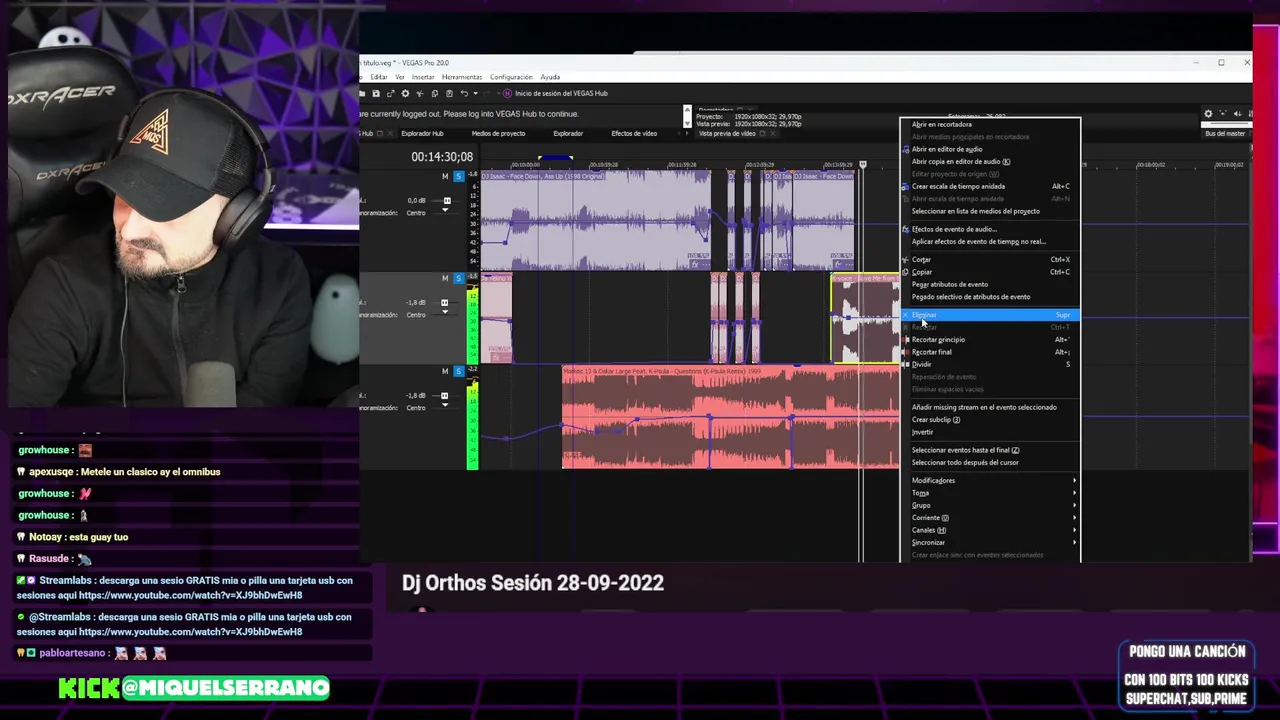This screenshot has height=720, width=1280.
Task: Choose Abrir en editor de audio
Action: (990, 149)
